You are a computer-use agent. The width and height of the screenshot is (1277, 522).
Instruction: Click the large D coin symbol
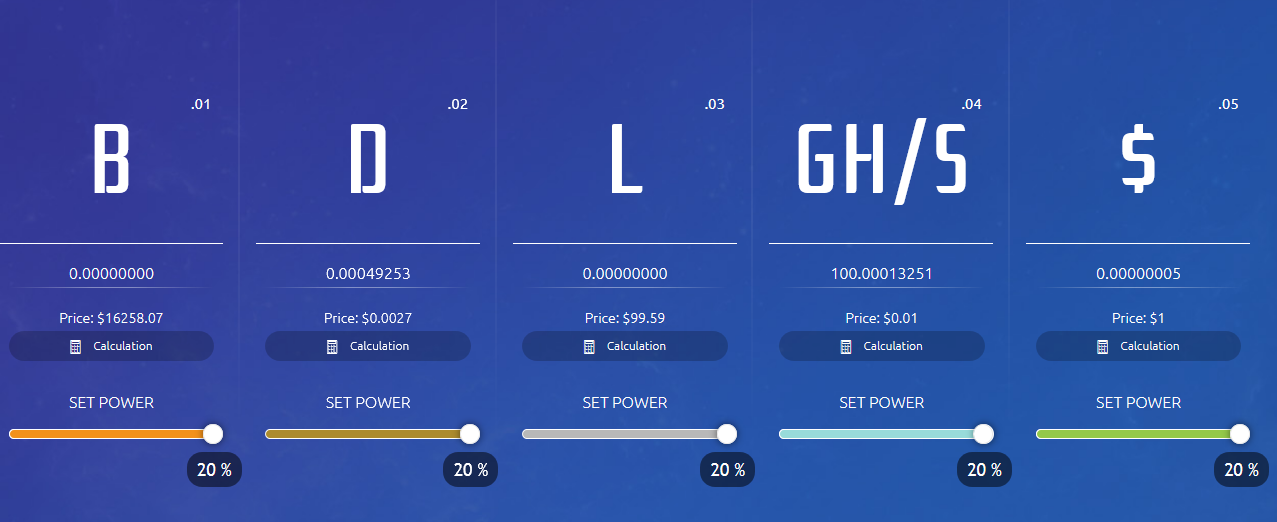[368, 159]
